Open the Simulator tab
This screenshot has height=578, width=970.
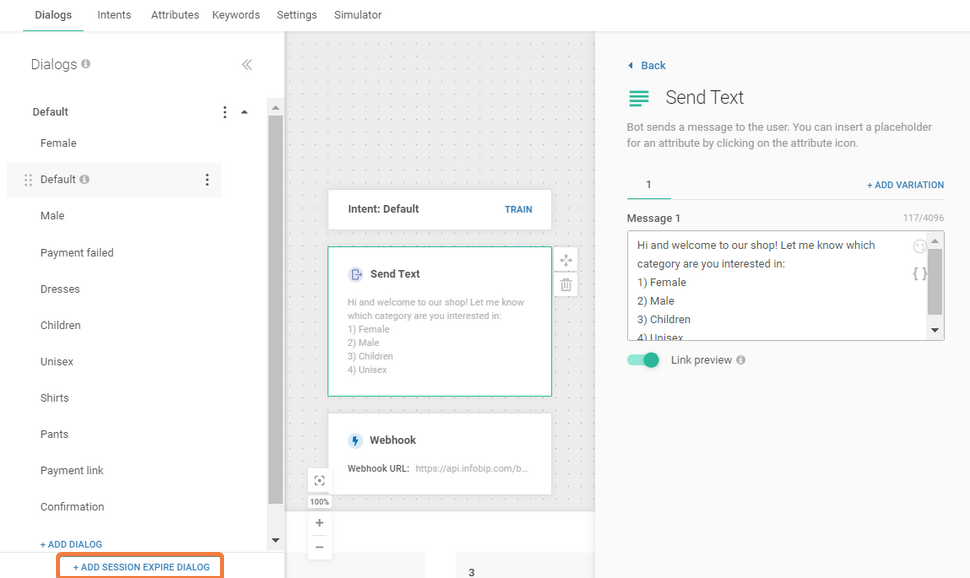pyautogui.click(x=357, y=15)
